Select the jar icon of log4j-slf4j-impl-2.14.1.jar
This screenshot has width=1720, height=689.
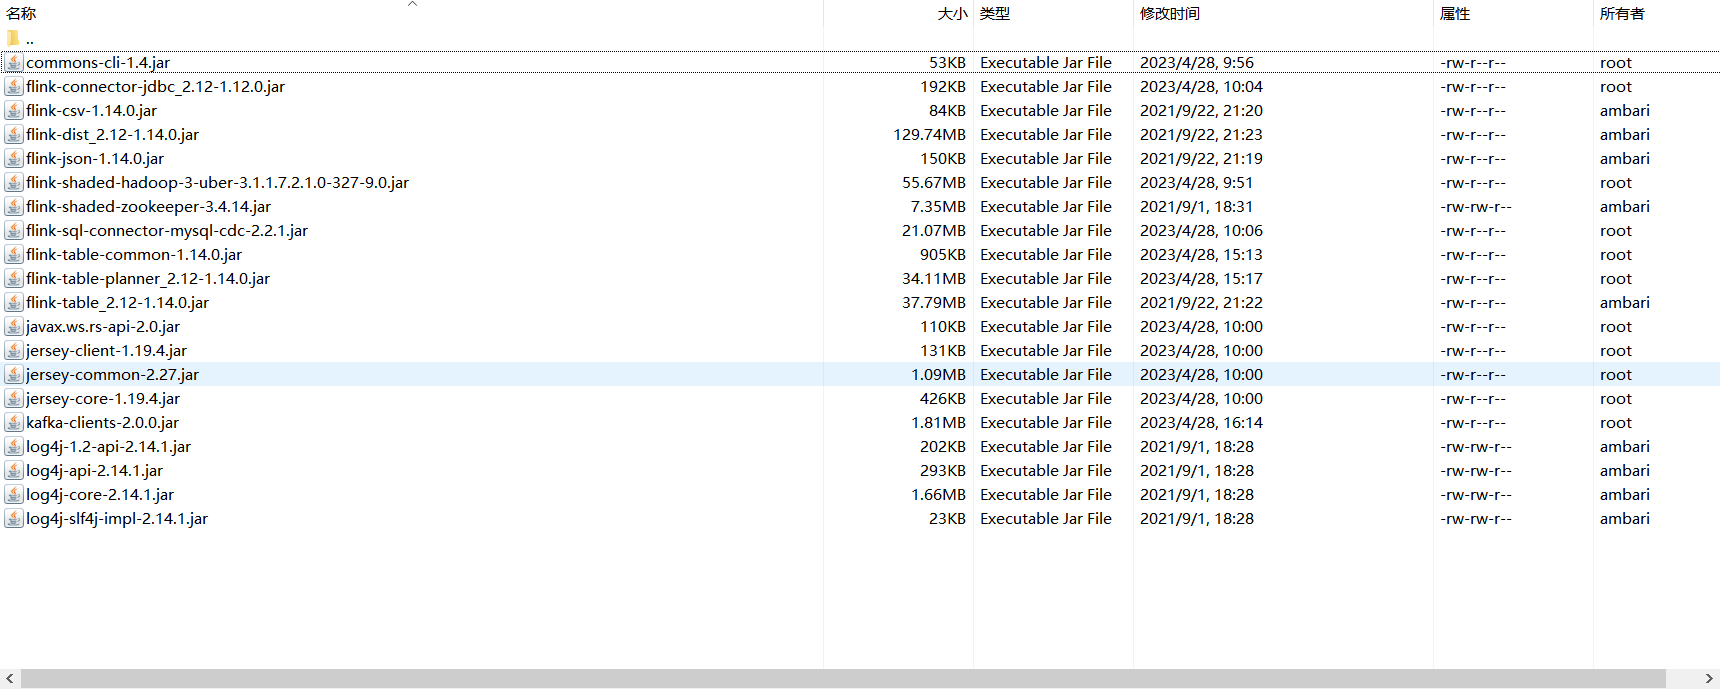(x=14, y=518)
